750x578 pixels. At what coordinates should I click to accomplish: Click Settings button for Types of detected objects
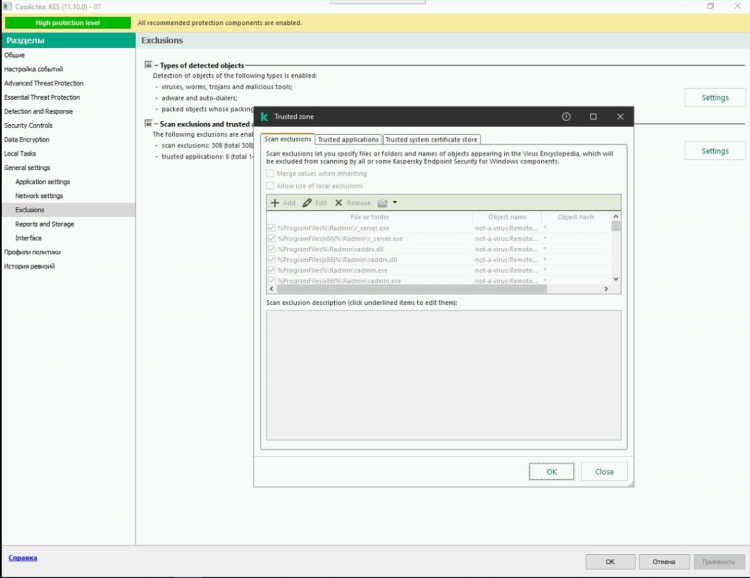(x=715, y=98)
